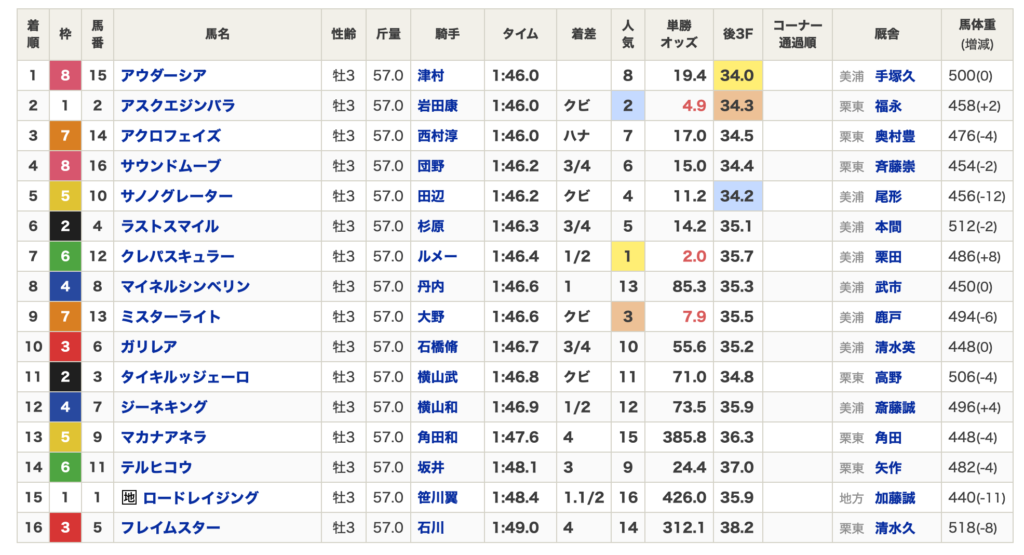
Task: Click the 人気 column header
Action: (x=627, y=34)
